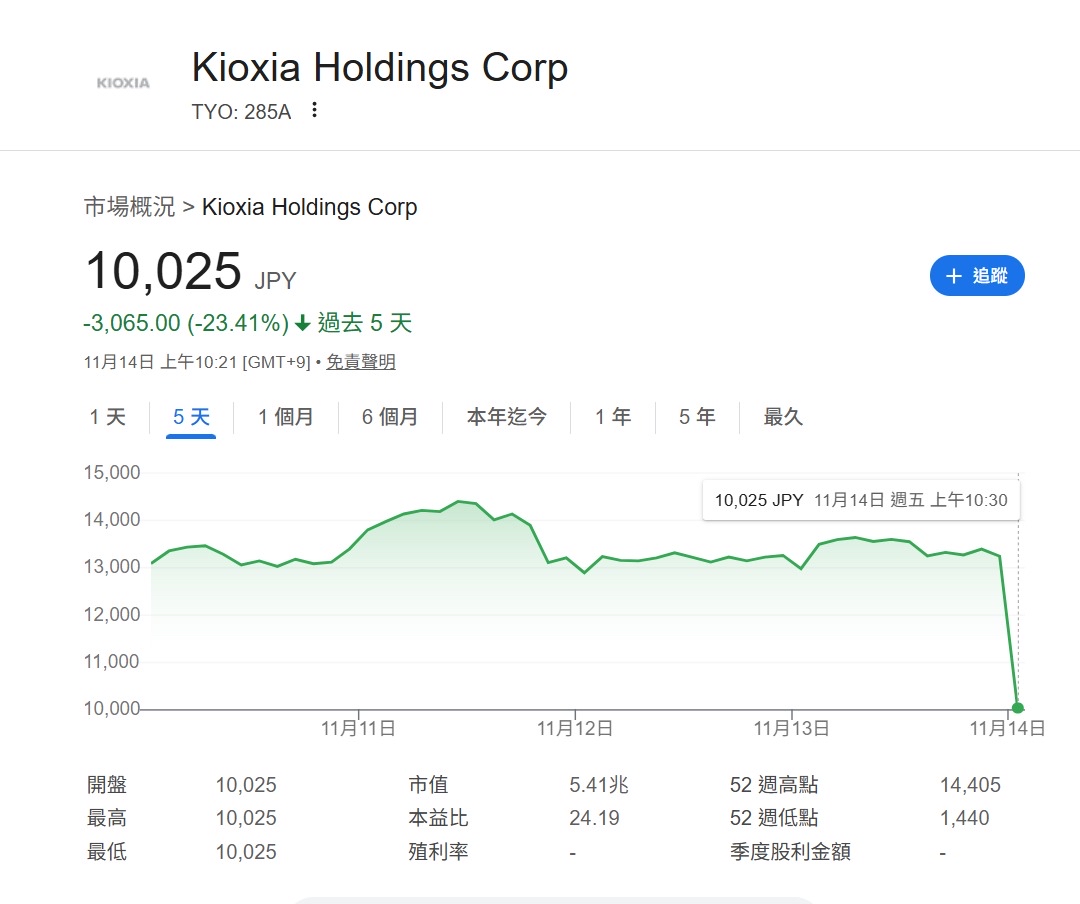Viewport: 1080px width, 904px height.
Task: Switch to the 1 個月 chart range
Action: [x=285, y=417]
